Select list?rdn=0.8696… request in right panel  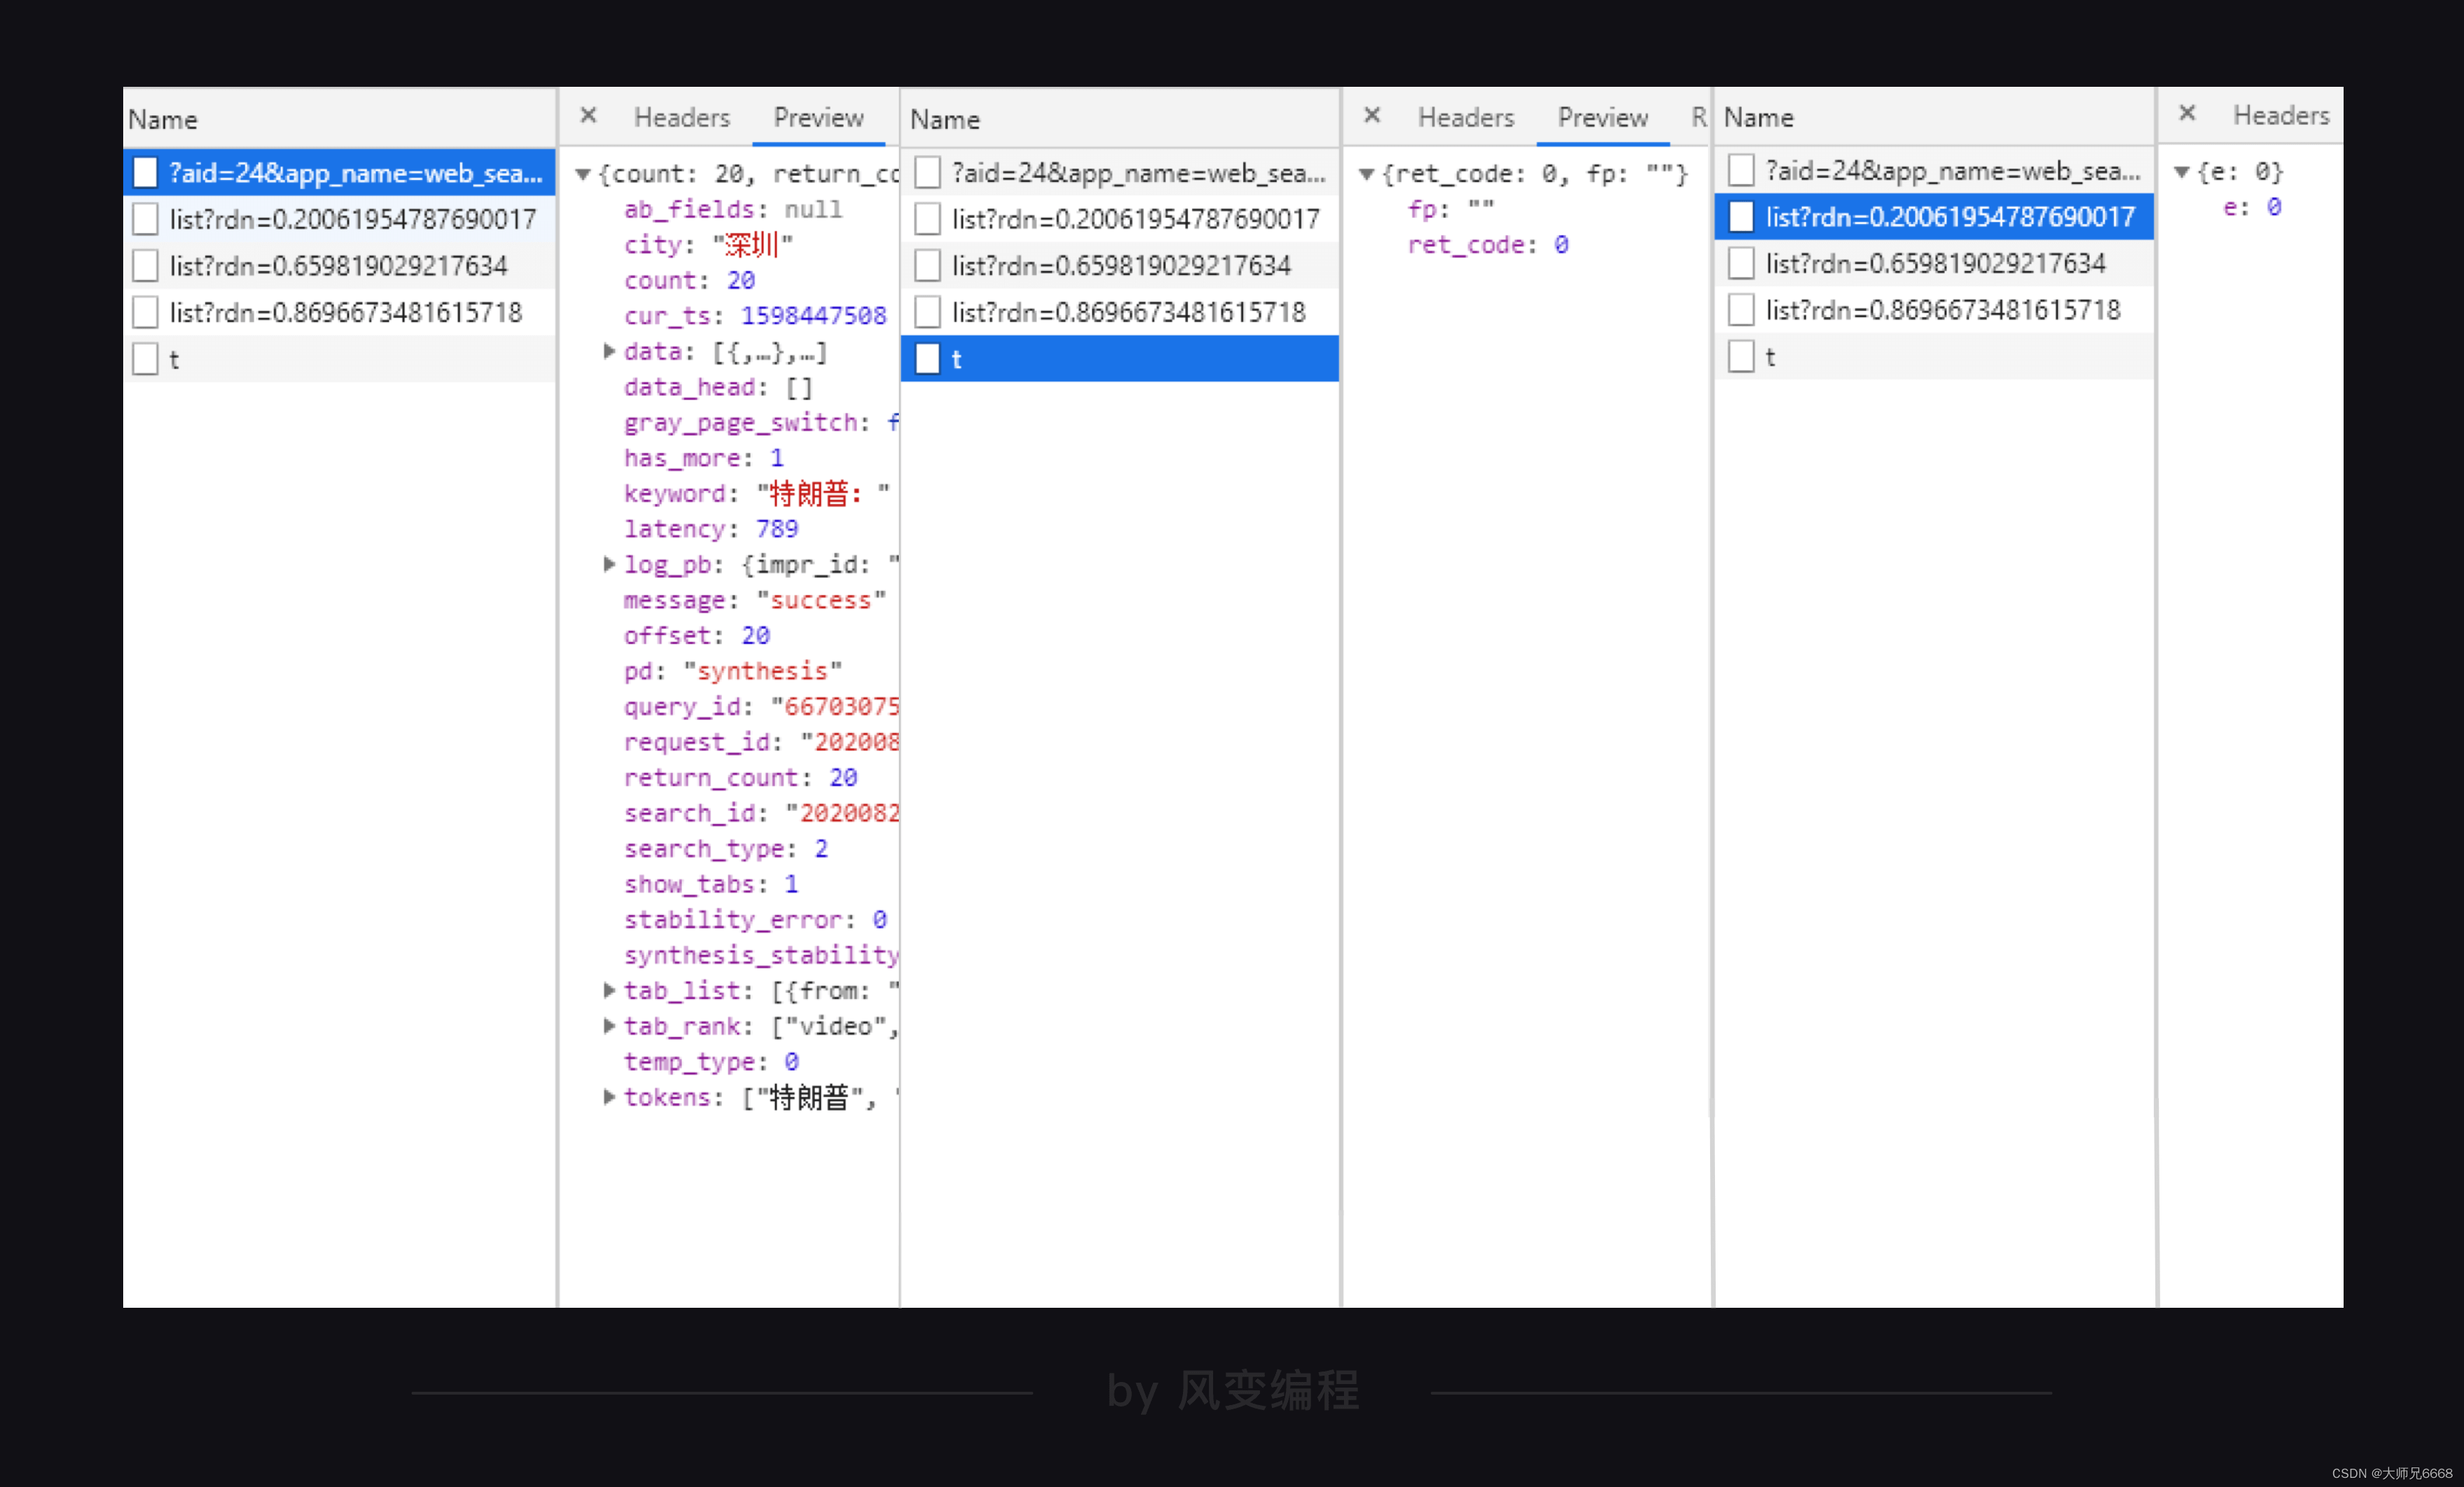pos(1934,311)
